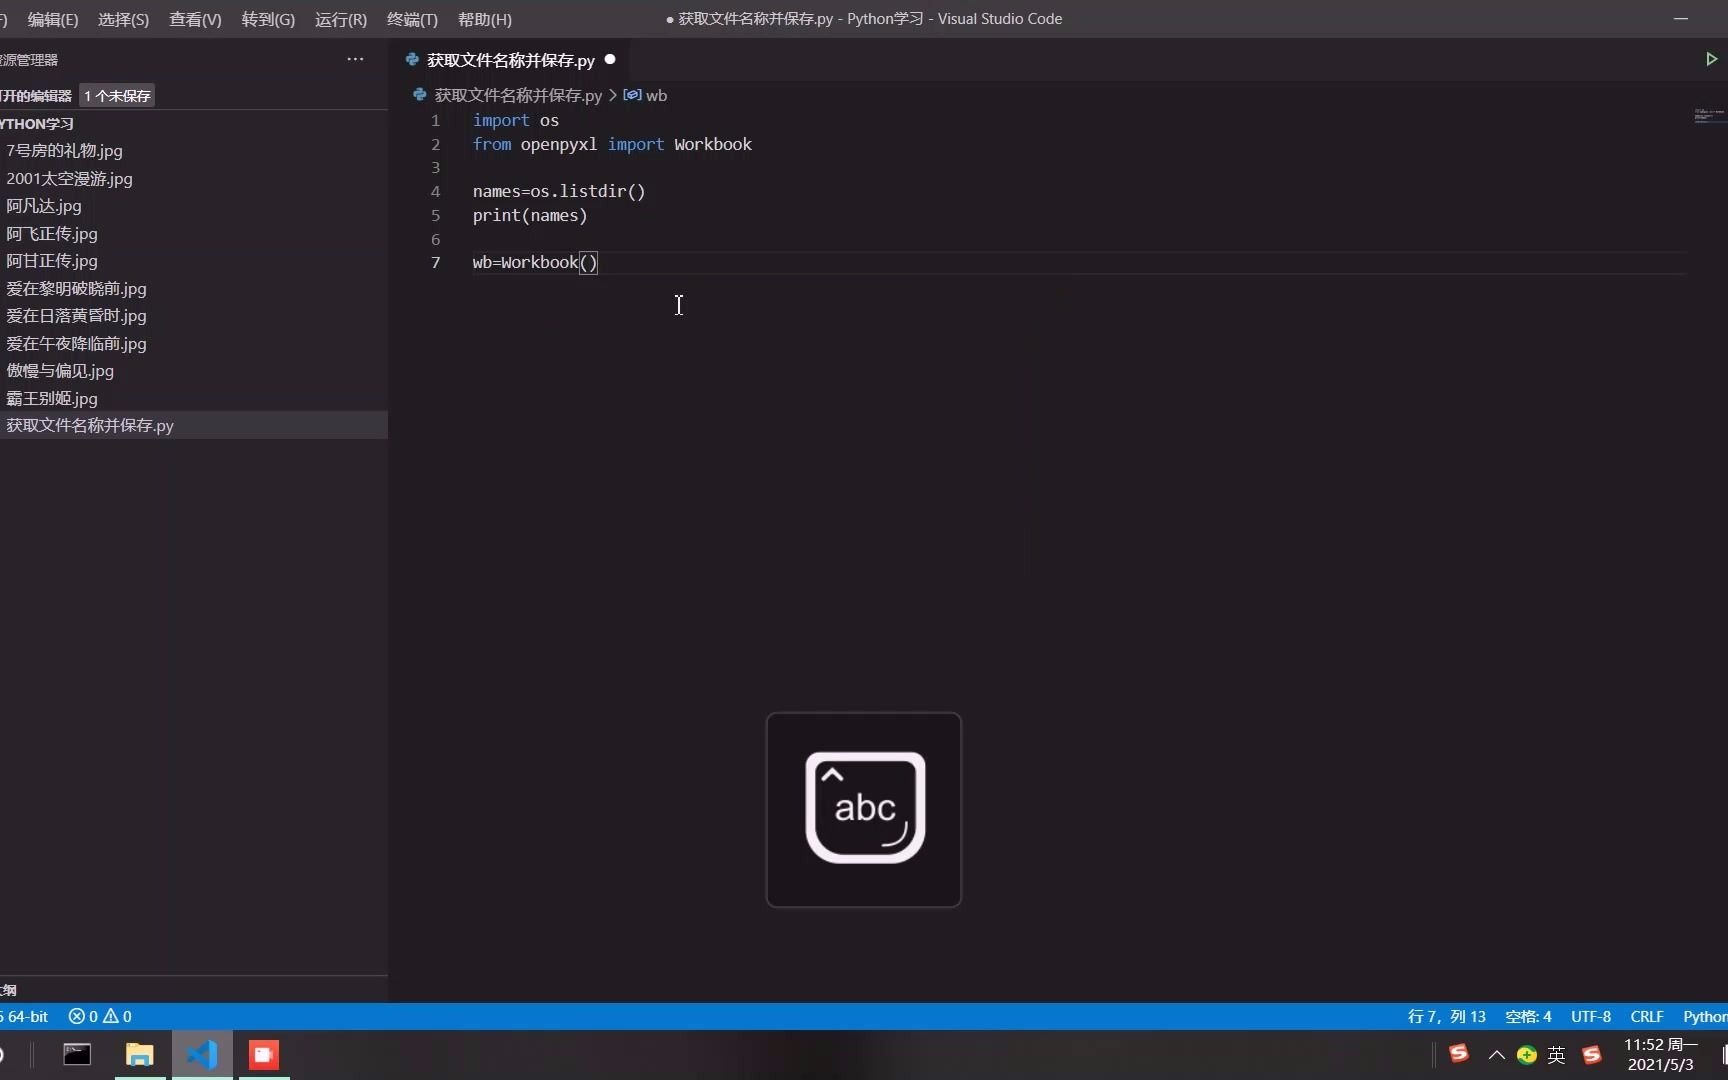The image size is (1728, 1080).
Task: Open the Help (帮助) menu
Action: coord(484,19)
